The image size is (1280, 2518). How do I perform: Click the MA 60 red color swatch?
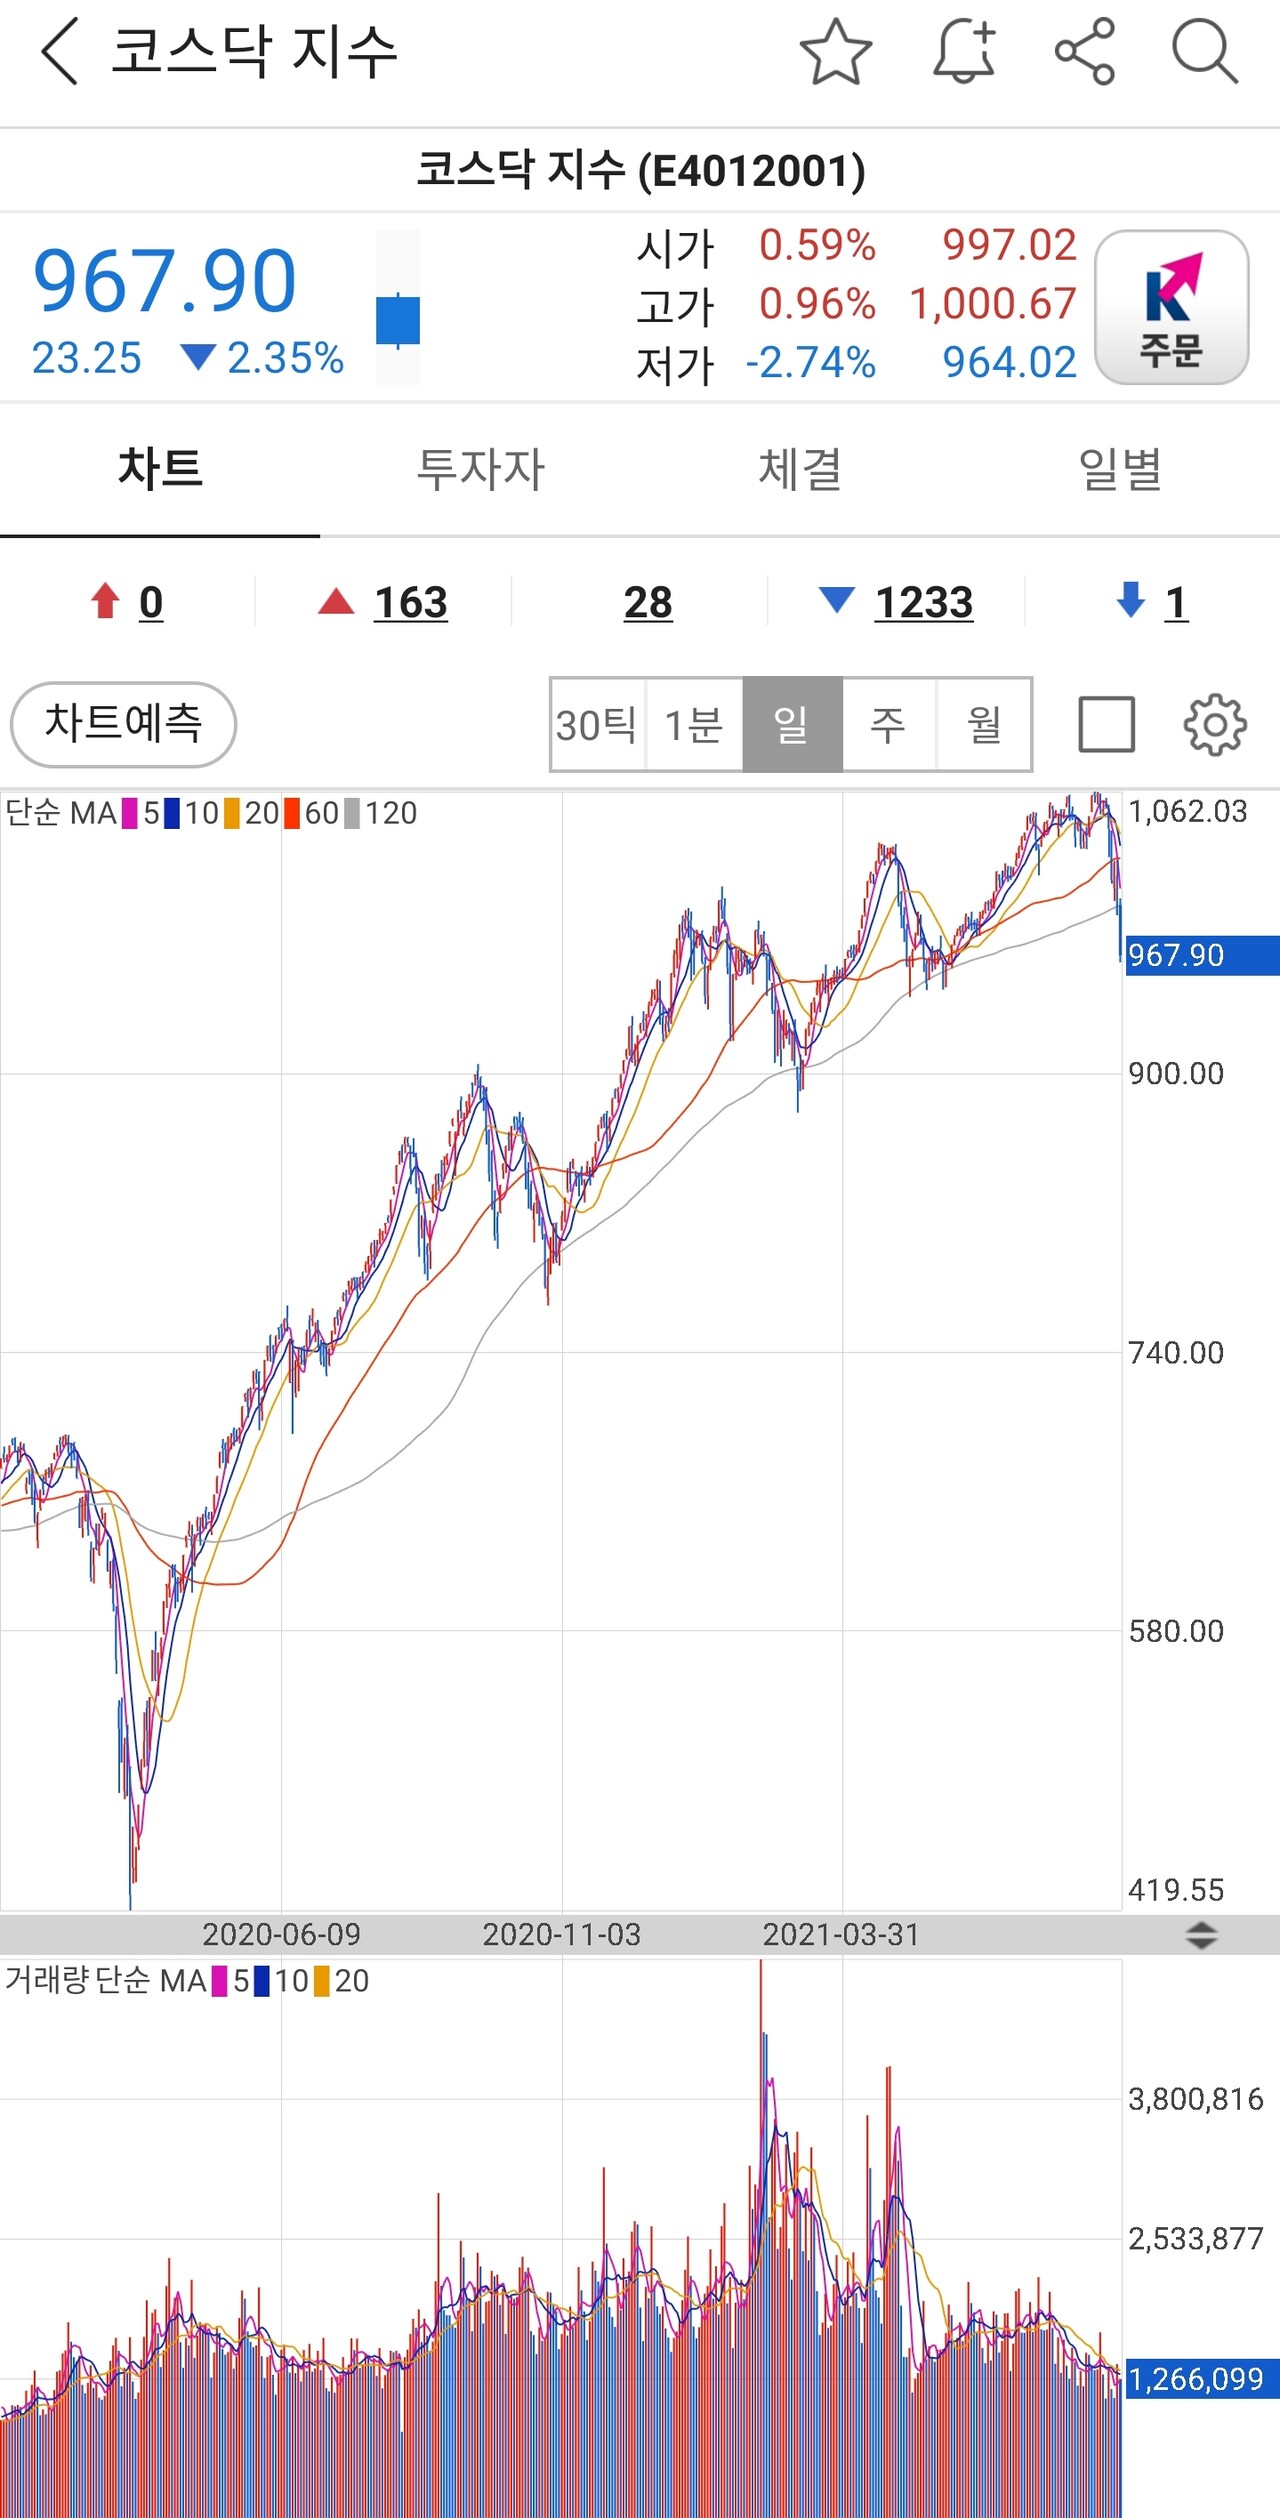click(292, 813)
